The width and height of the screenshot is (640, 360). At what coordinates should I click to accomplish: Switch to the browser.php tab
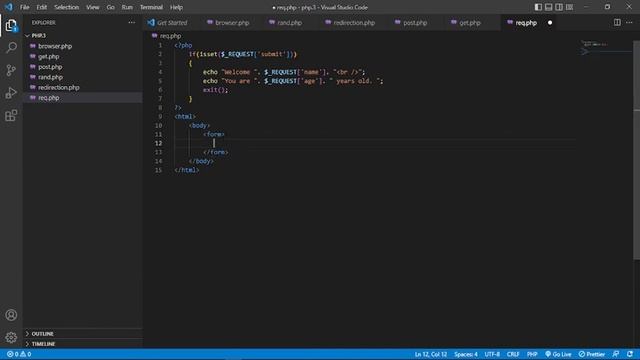232,23
